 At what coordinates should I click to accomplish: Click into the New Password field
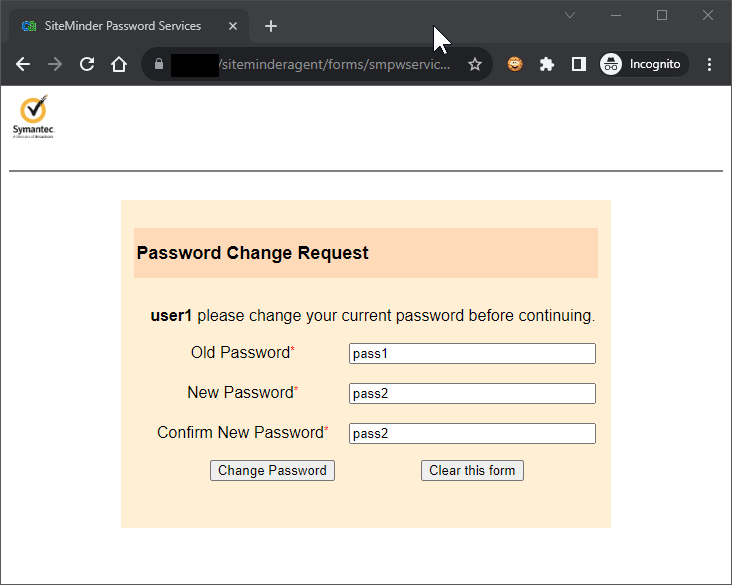(472, 394)
